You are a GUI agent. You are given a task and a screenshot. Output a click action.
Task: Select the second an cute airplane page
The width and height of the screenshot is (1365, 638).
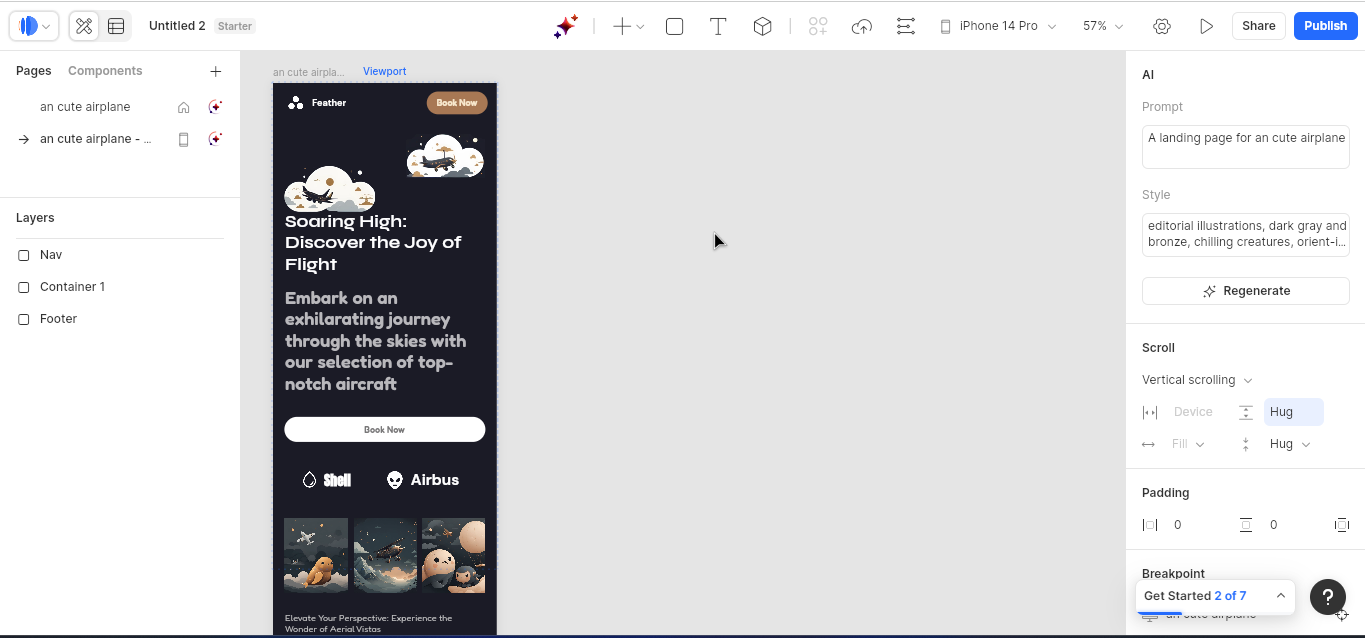pyautogui.click(x=96, y=139)
